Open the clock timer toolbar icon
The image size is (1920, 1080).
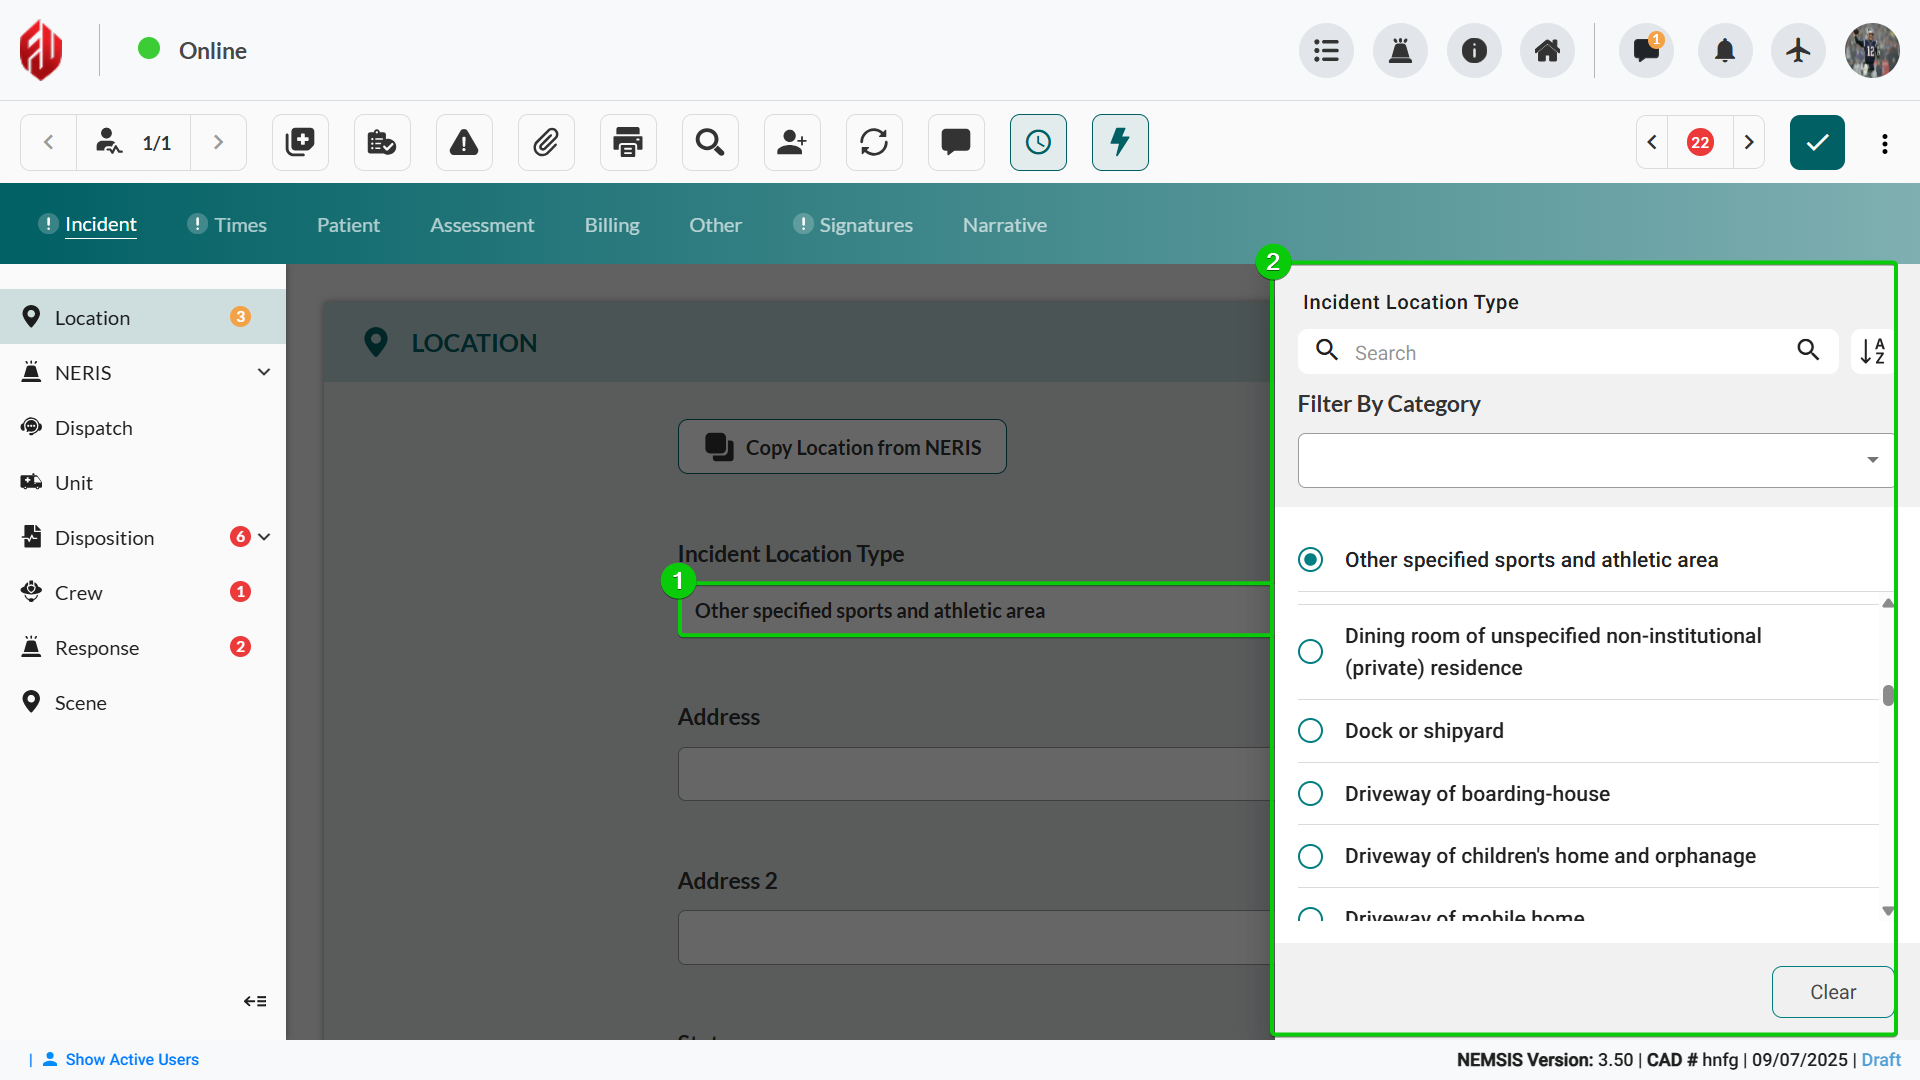click(1038, 143)
